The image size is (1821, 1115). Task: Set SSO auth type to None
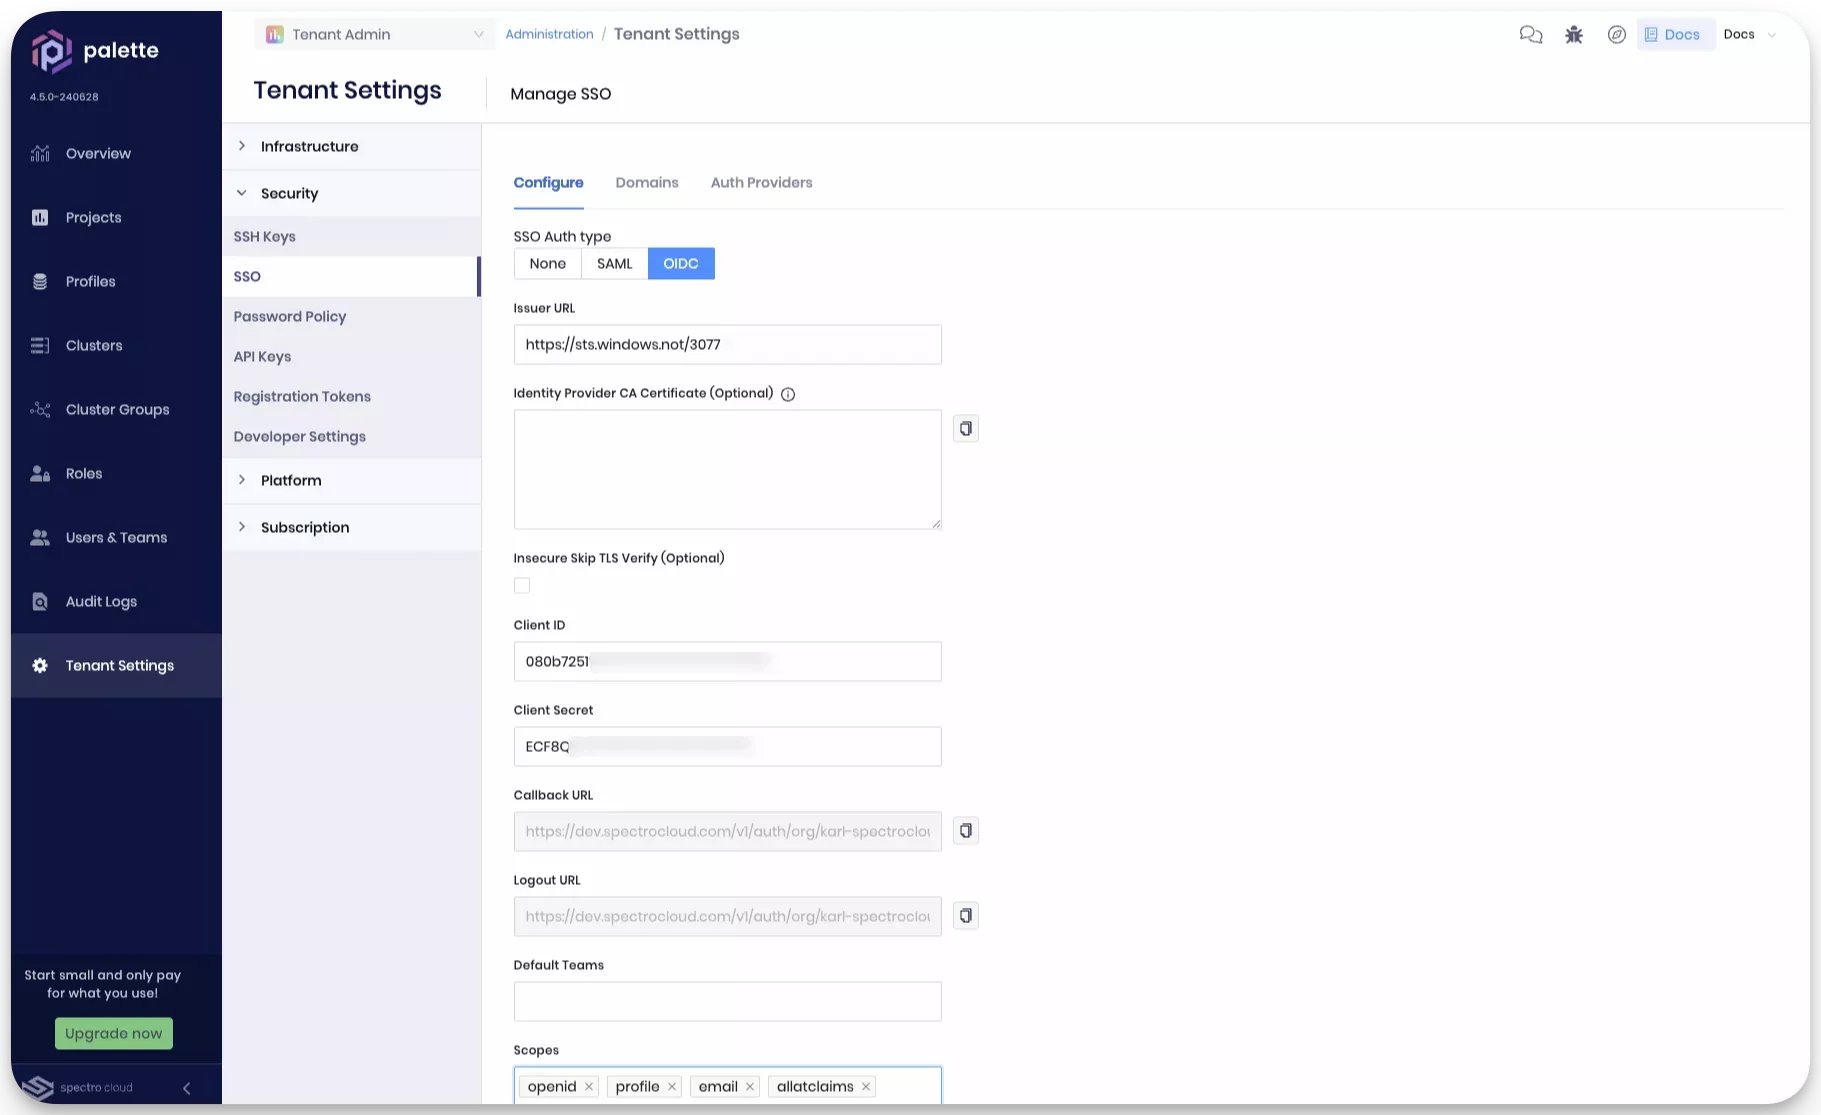coord(547,264)
